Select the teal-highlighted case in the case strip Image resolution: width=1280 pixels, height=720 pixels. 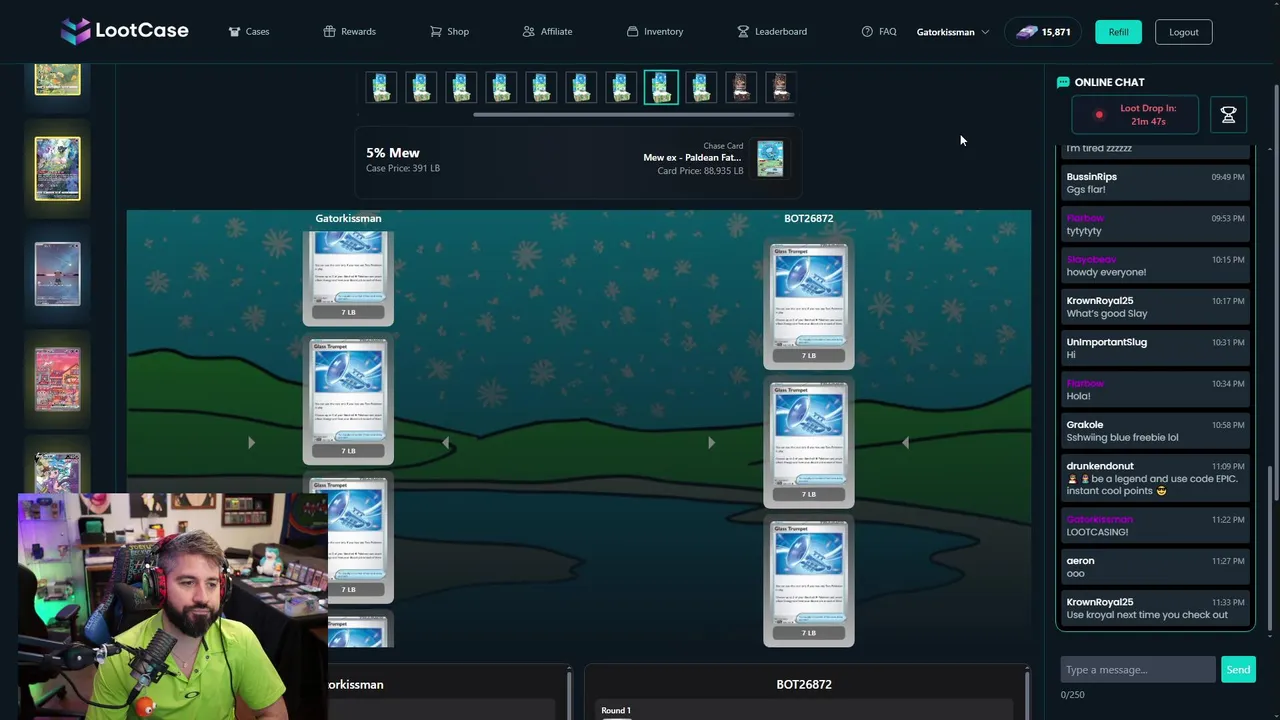tap(661, 87)
